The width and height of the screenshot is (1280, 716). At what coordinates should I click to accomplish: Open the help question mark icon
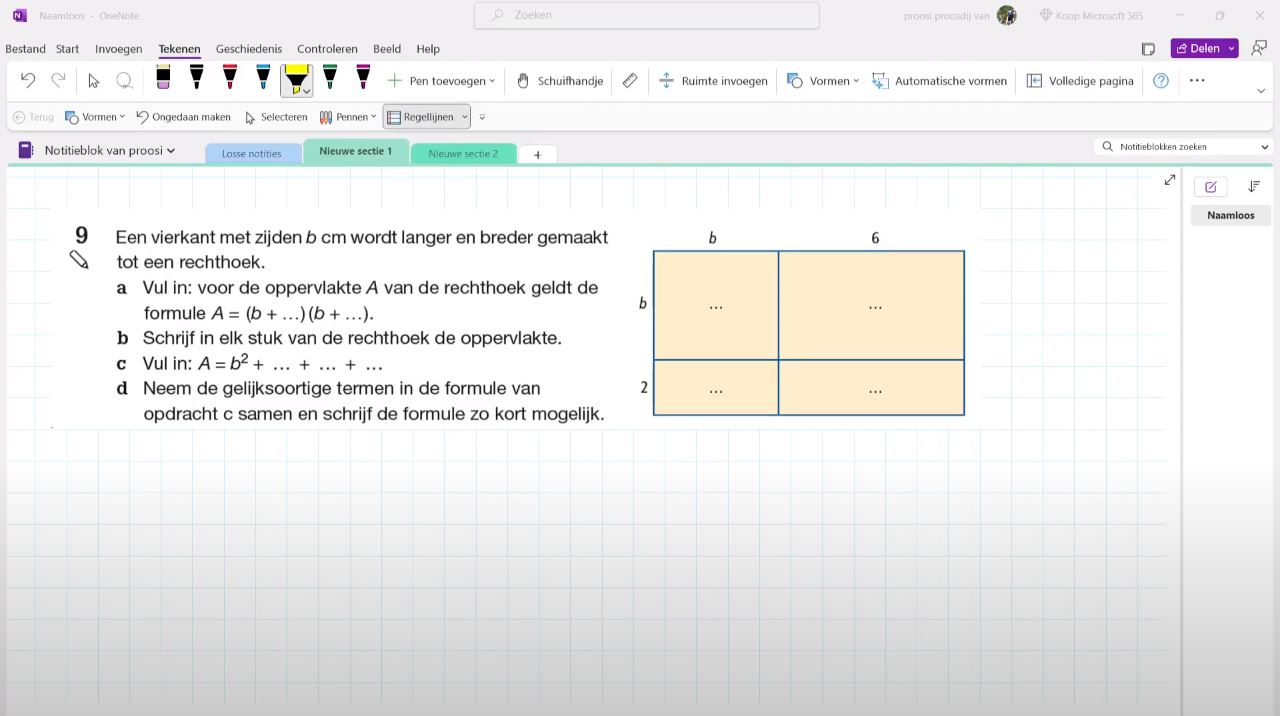pyautogui.click(x=1161, y=81)
